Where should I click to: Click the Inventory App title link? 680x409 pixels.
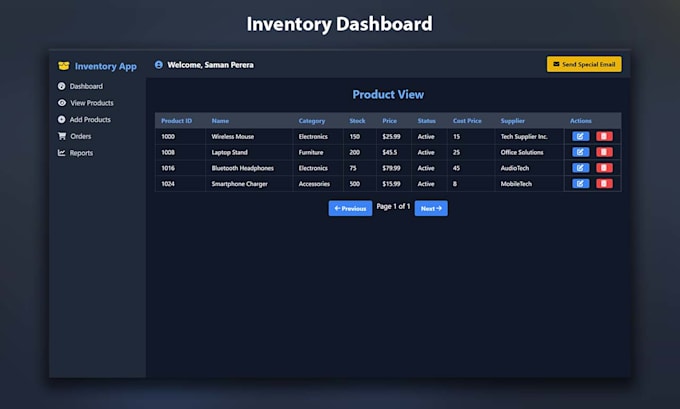pyautogui.click(x=105, y=66)
